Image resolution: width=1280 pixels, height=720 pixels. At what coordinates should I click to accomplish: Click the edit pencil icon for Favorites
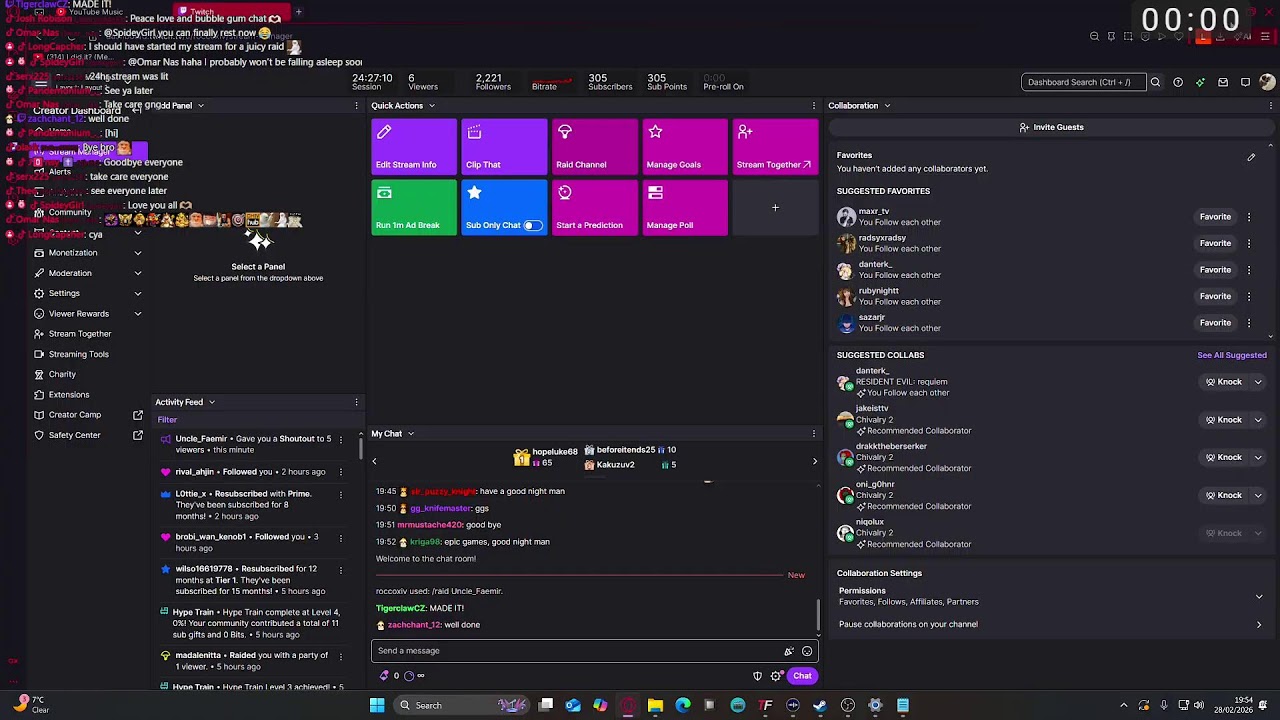coord(1251,157)
